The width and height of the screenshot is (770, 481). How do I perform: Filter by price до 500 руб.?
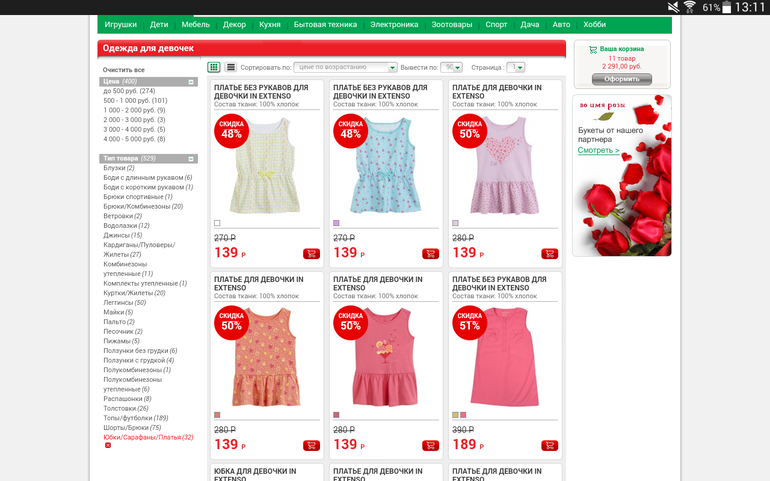(x=129, y=91)
